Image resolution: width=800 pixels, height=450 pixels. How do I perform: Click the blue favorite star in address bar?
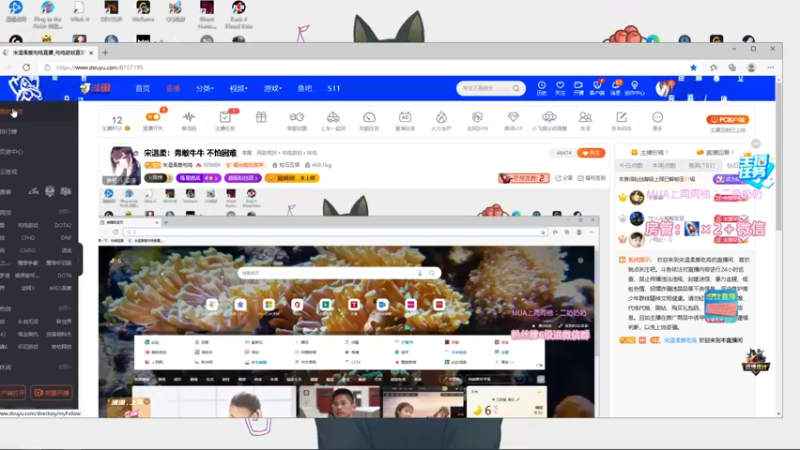(x=693, y=67)
